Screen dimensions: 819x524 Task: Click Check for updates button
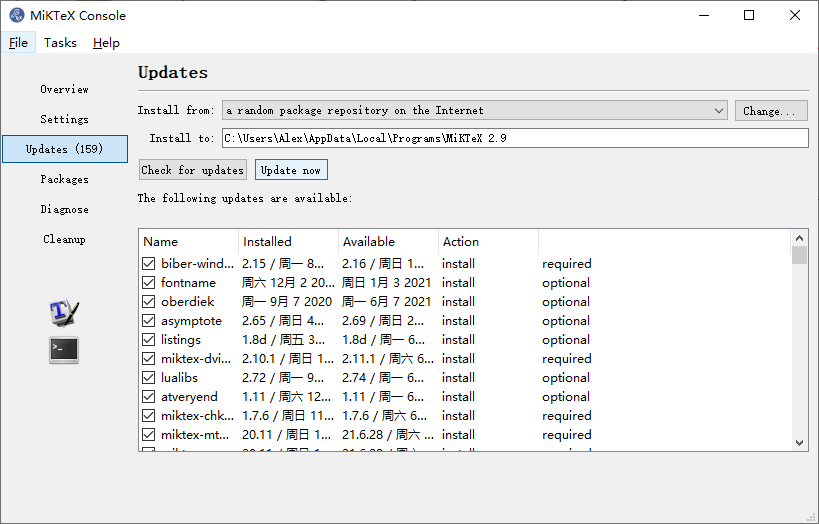[193, 170]
